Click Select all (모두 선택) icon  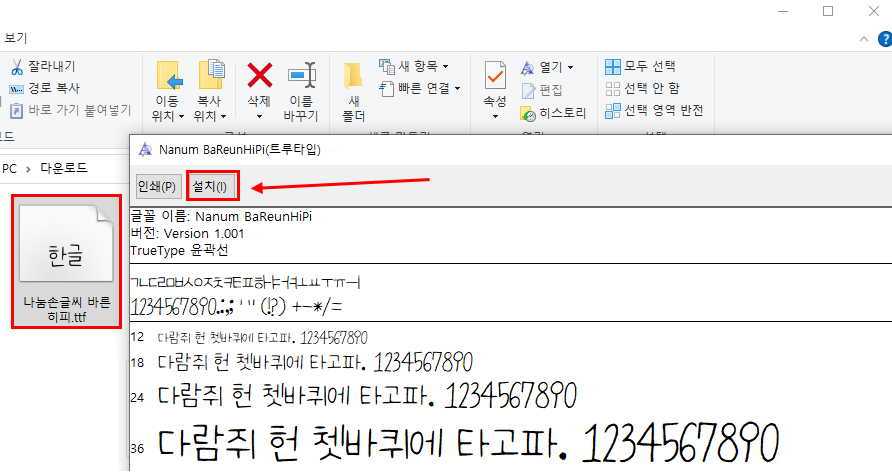tap(613, 67)
